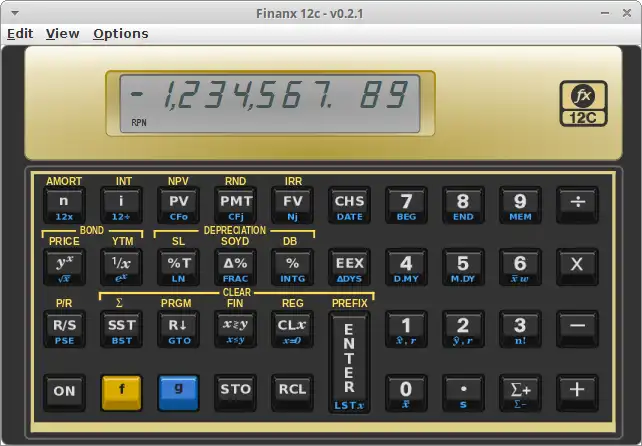
Task: Open the View menu
Action: tap(62, 34)
